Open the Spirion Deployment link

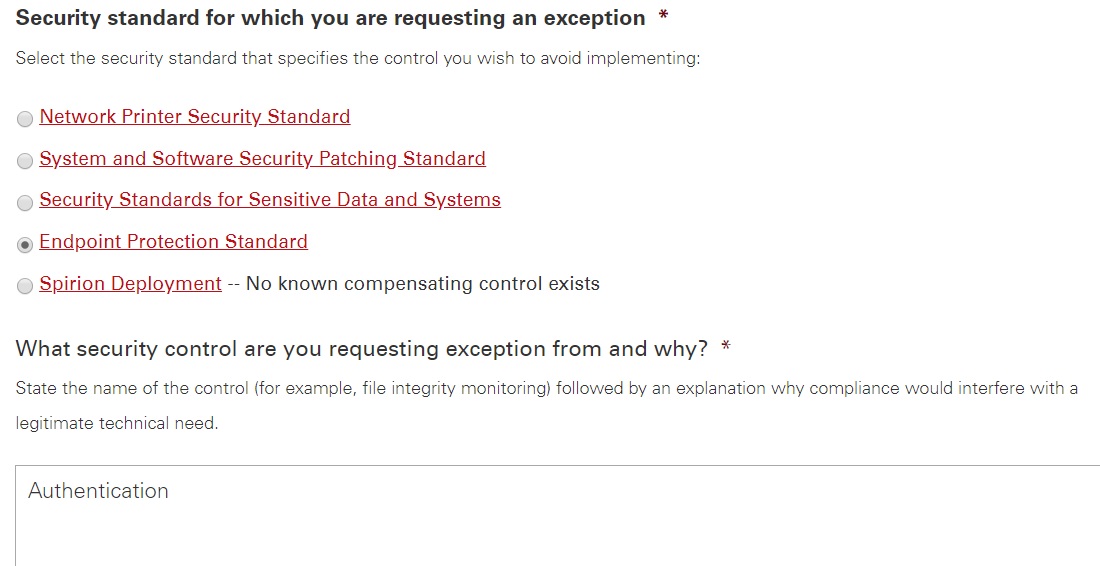click(130, 284)
